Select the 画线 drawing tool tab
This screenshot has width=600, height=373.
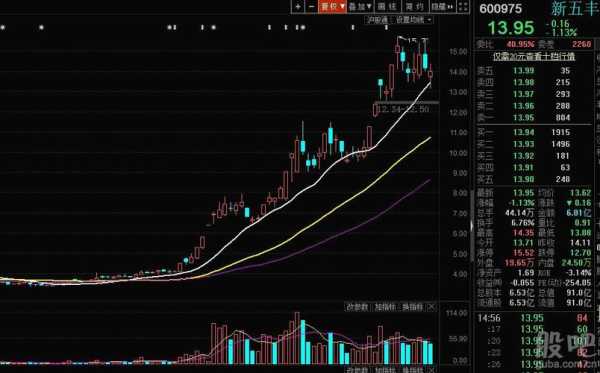(387, 7)
